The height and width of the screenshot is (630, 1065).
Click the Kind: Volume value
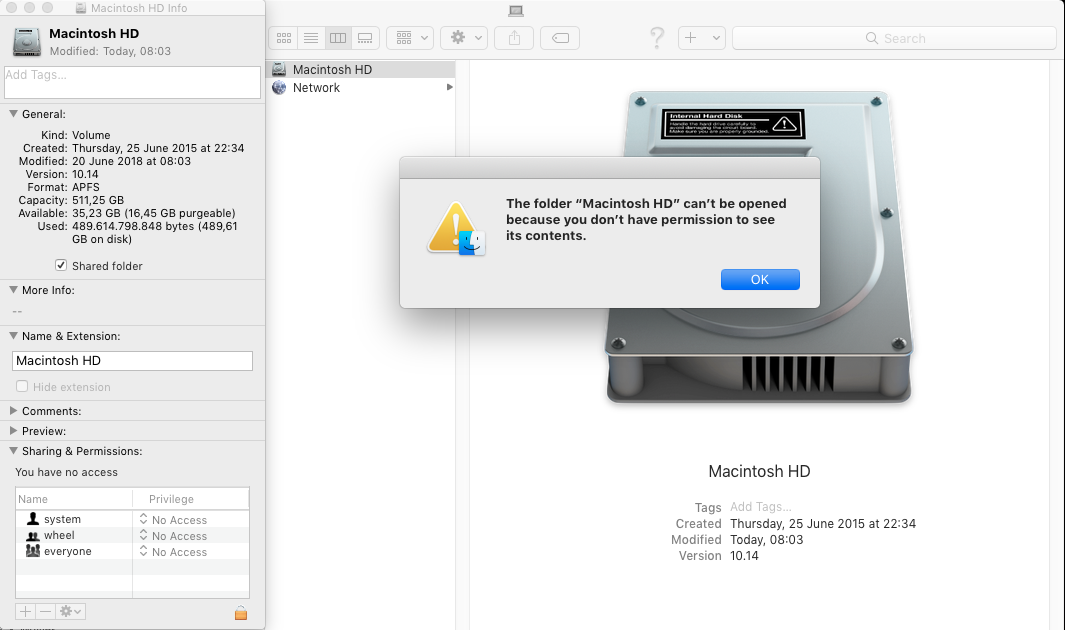click(91, 135)
